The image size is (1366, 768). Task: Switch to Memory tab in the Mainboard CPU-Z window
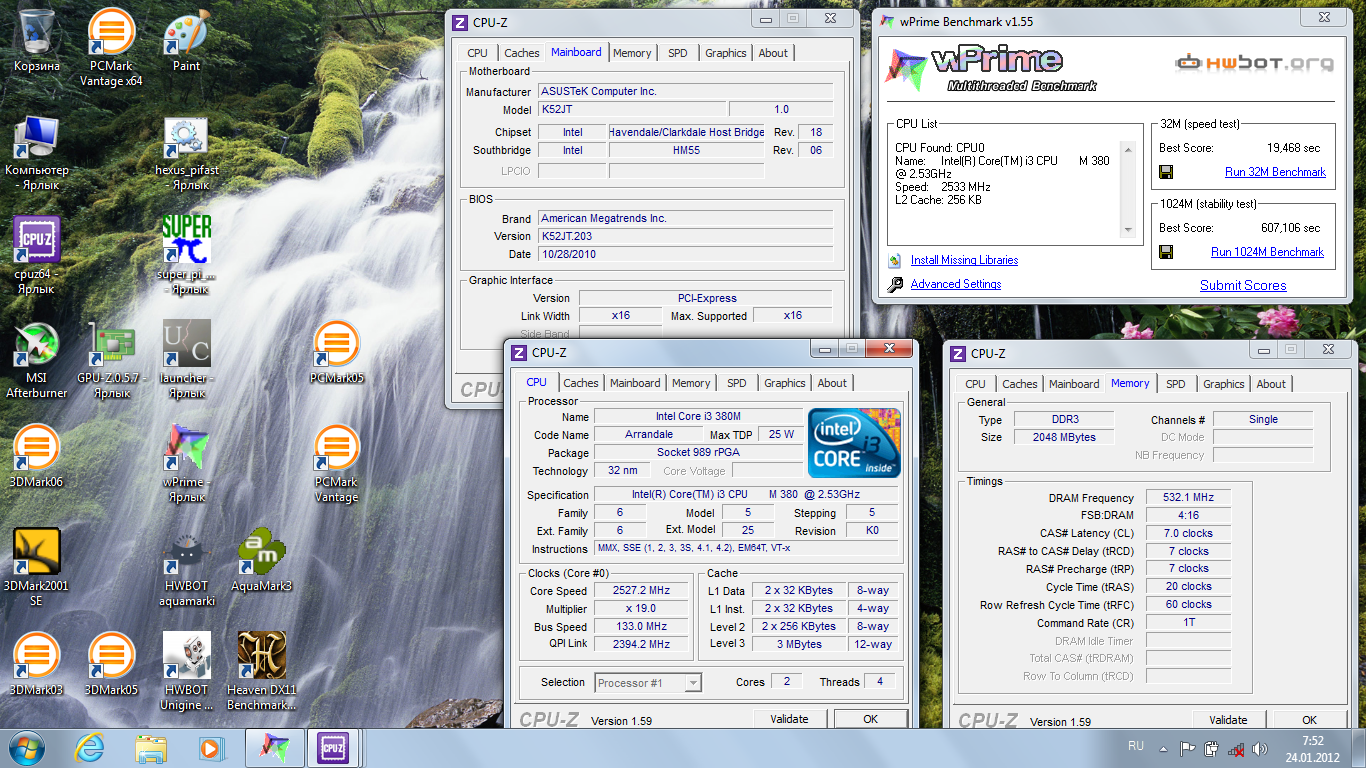click(632, 53)
